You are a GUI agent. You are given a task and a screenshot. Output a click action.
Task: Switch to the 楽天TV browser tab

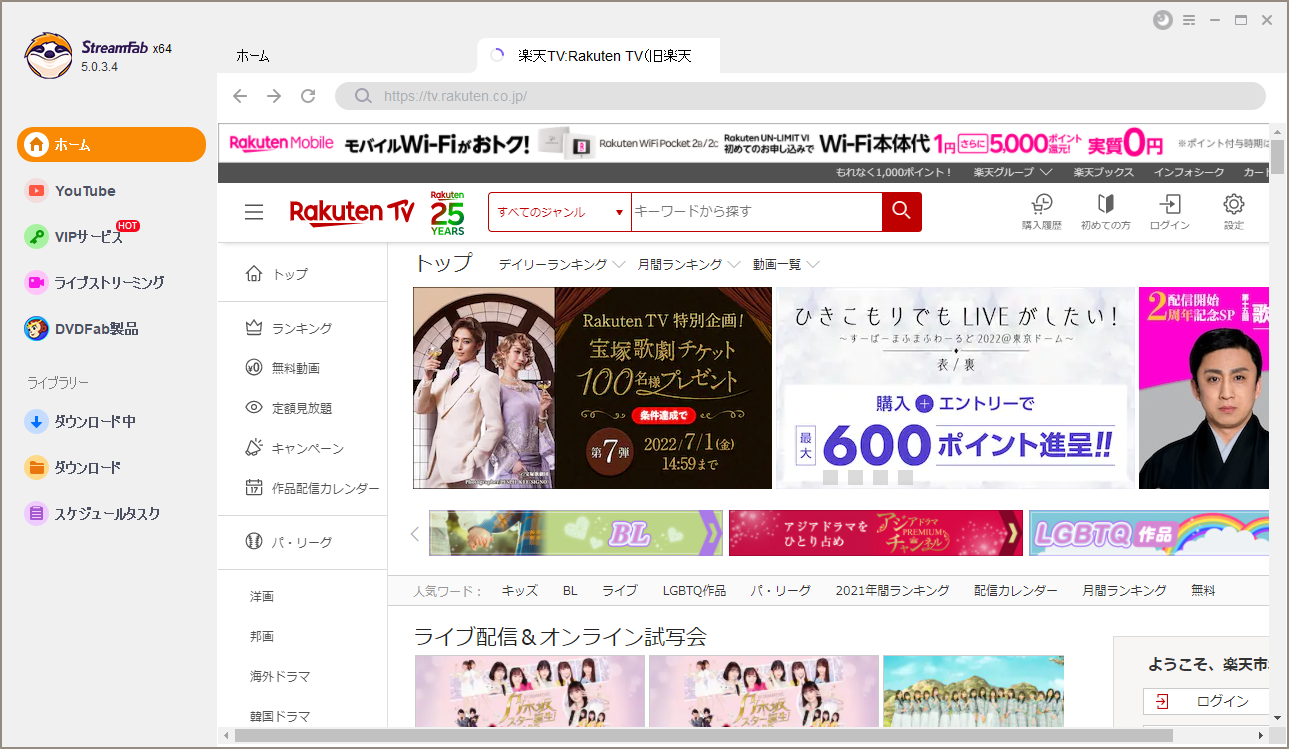(x=598, y=56)
